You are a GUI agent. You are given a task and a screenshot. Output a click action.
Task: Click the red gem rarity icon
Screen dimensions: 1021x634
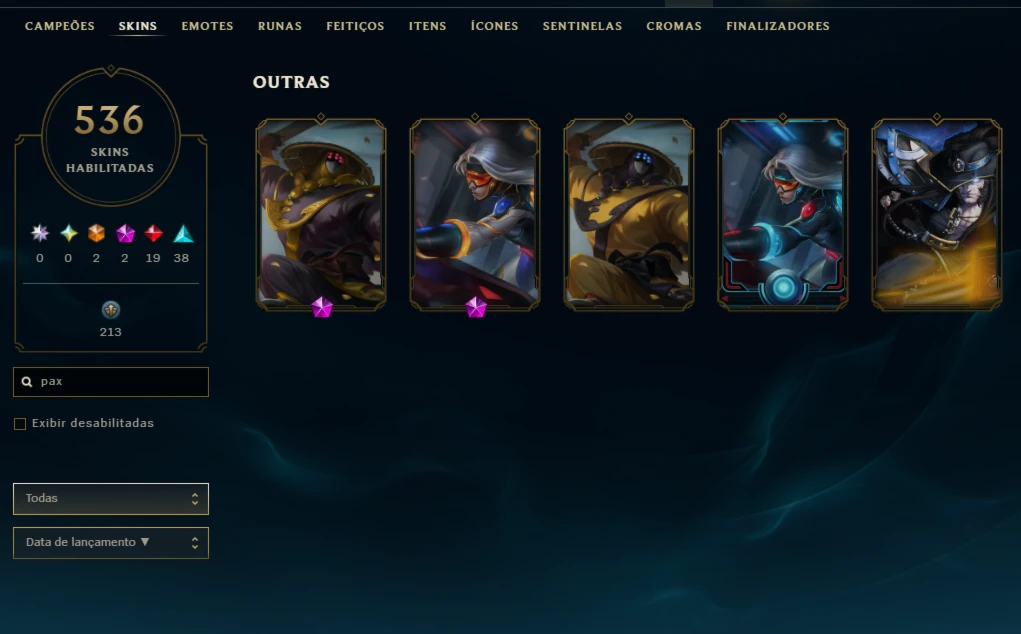pos(153,233)
